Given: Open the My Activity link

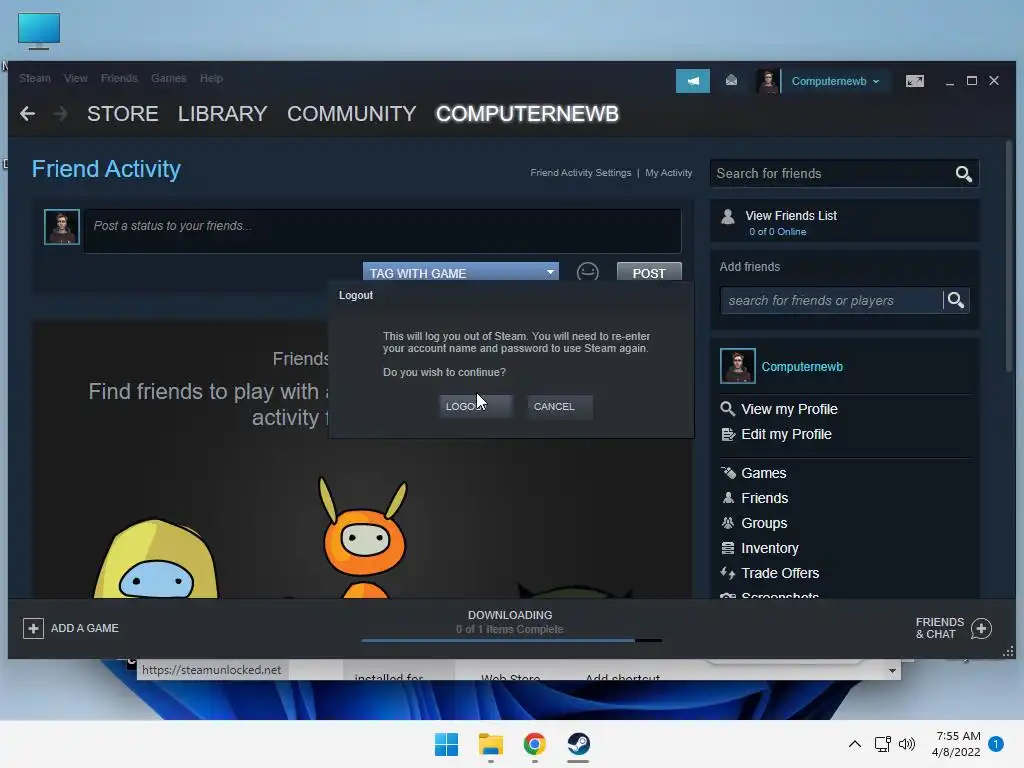Looking at the screenshot, I should pyautogui.click(x=669, y=173).
